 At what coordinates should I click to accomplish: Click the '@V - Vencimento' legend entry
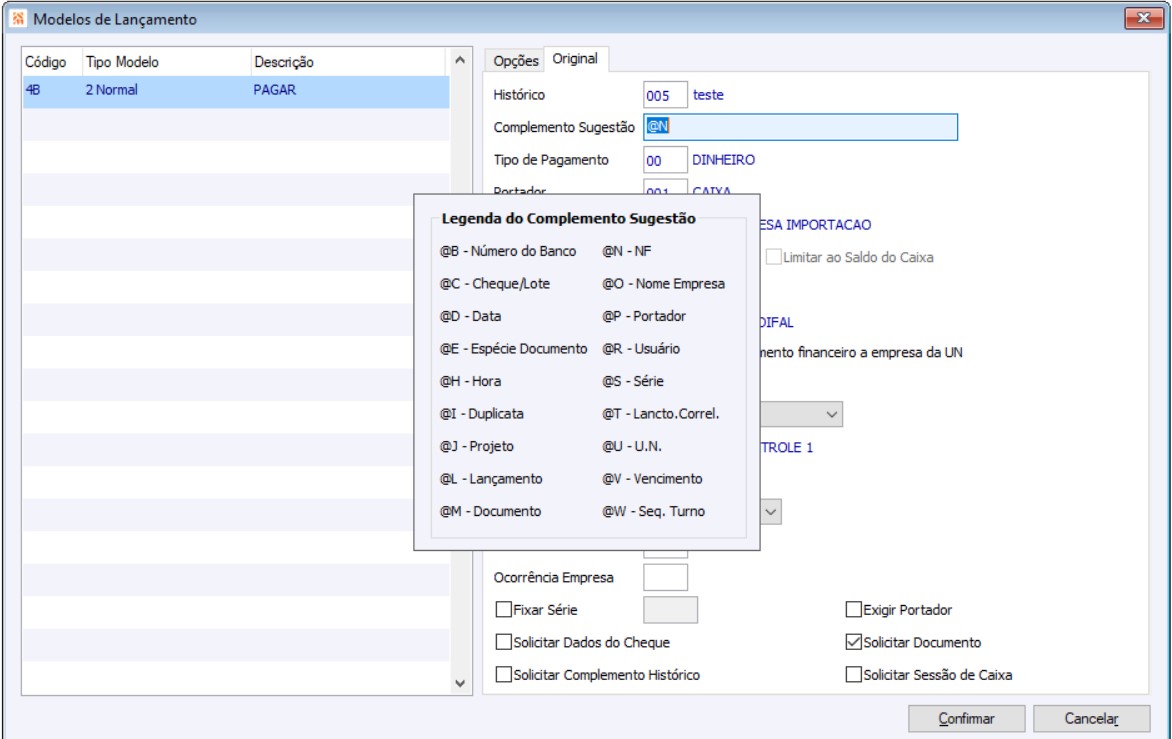[652, 479]
